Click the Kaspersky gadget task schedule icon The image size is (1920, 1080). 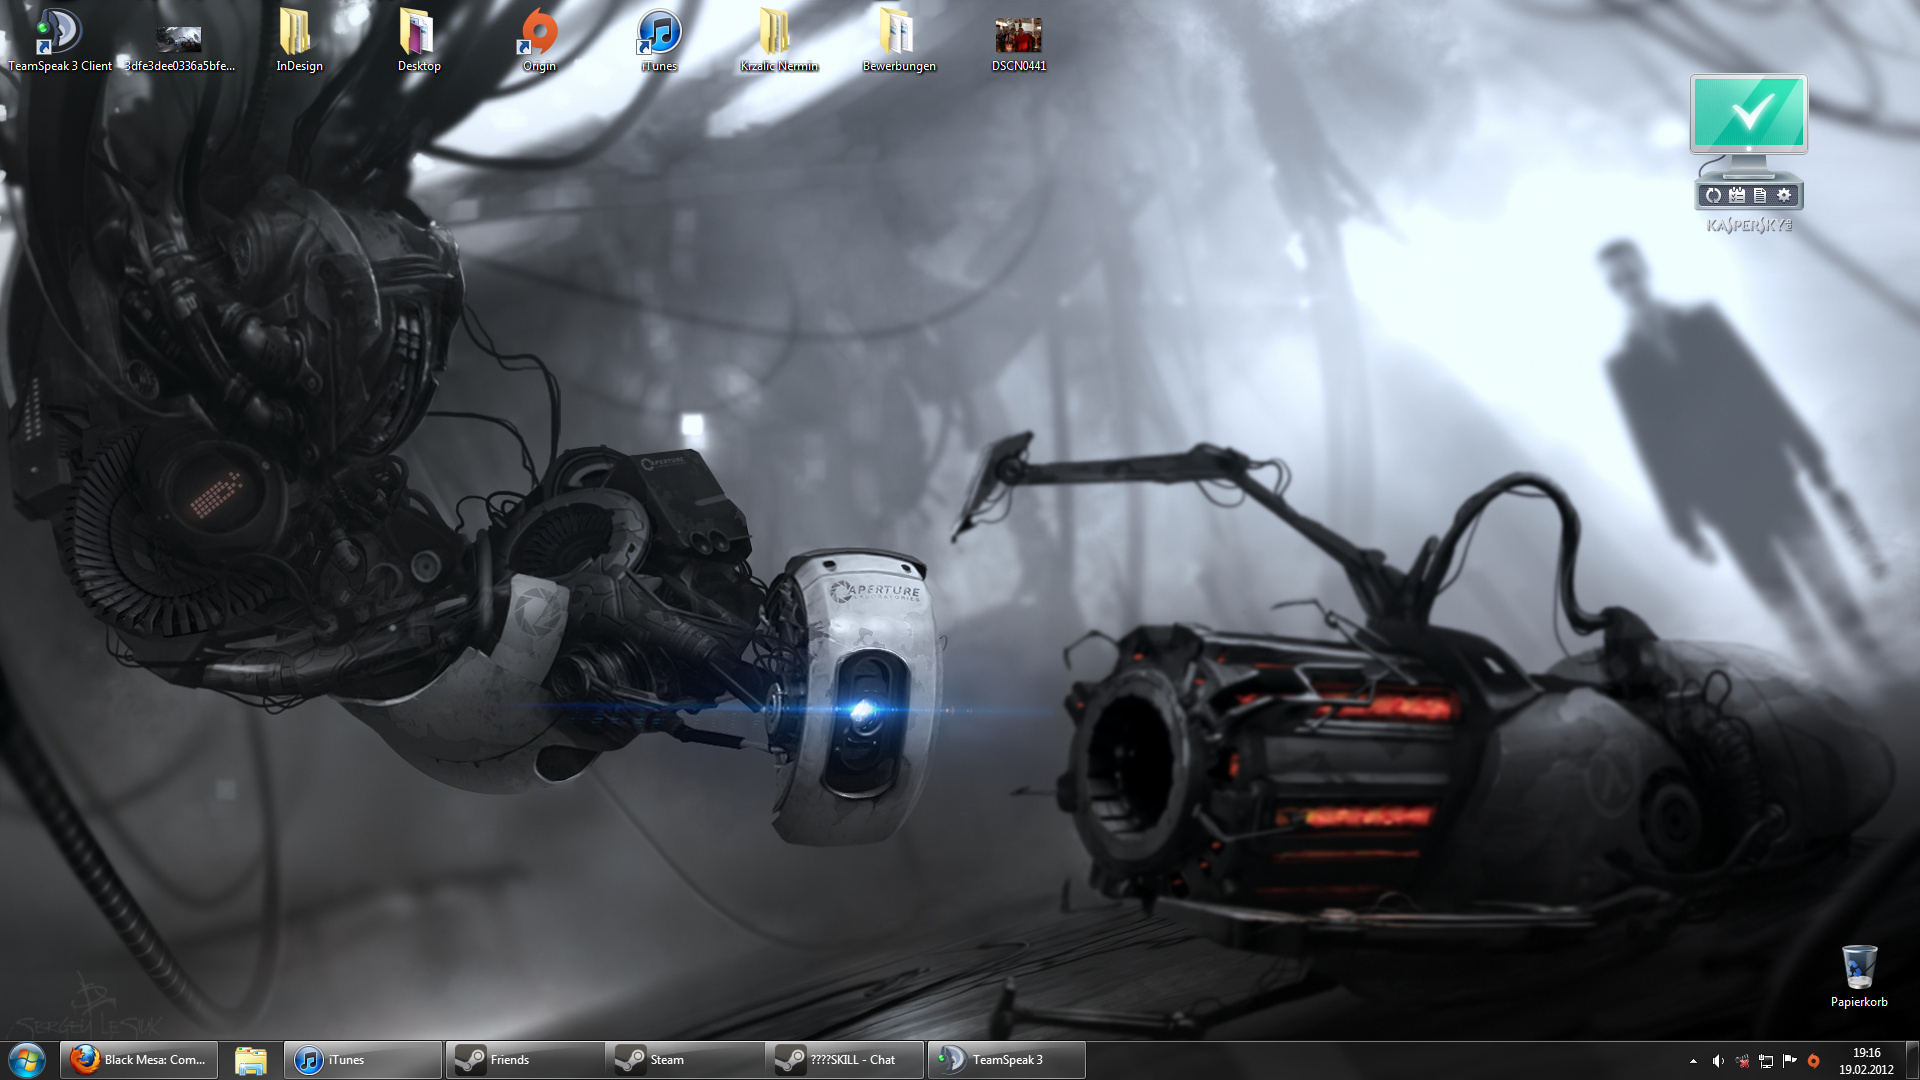(x=1737, y=196)
